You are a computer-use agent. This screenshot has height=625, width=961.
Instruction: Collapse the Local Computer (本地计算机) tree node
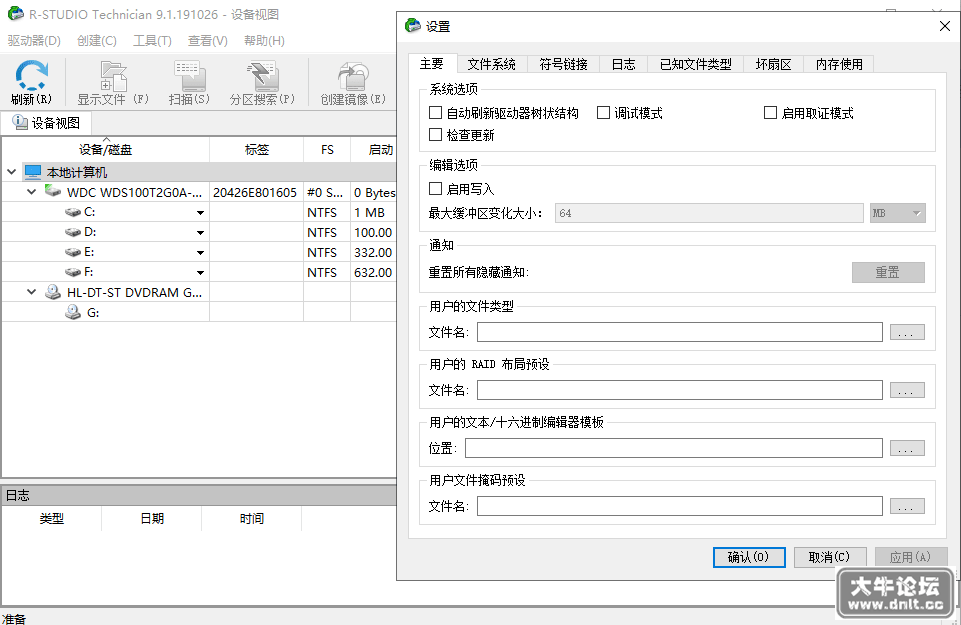point(12,172)
